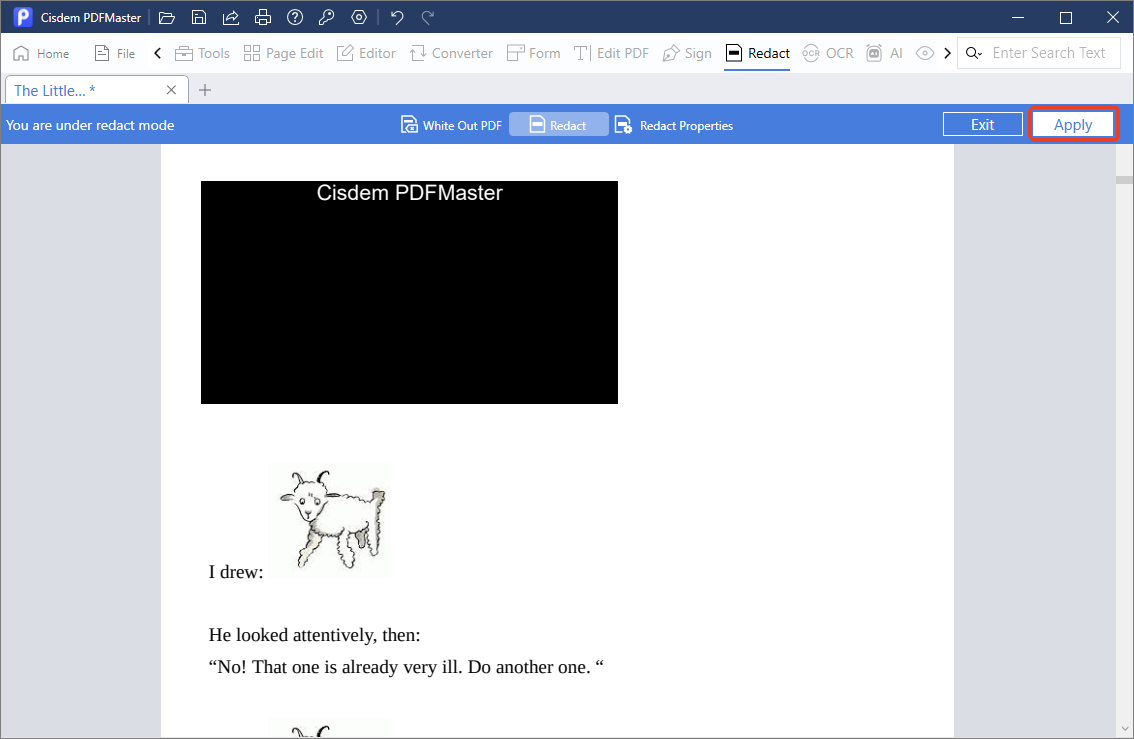Open the AI tab
The width and height of the screenshot is (1134, 739).
884,54
